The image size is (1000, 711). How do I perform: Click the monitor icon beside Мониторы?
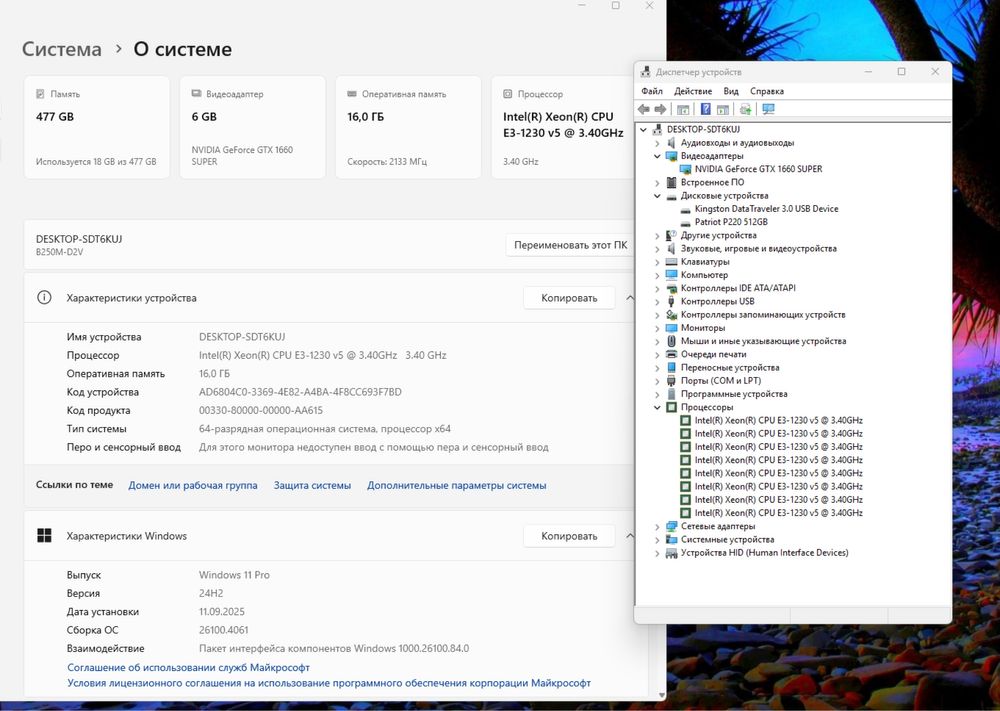(671, 328)
